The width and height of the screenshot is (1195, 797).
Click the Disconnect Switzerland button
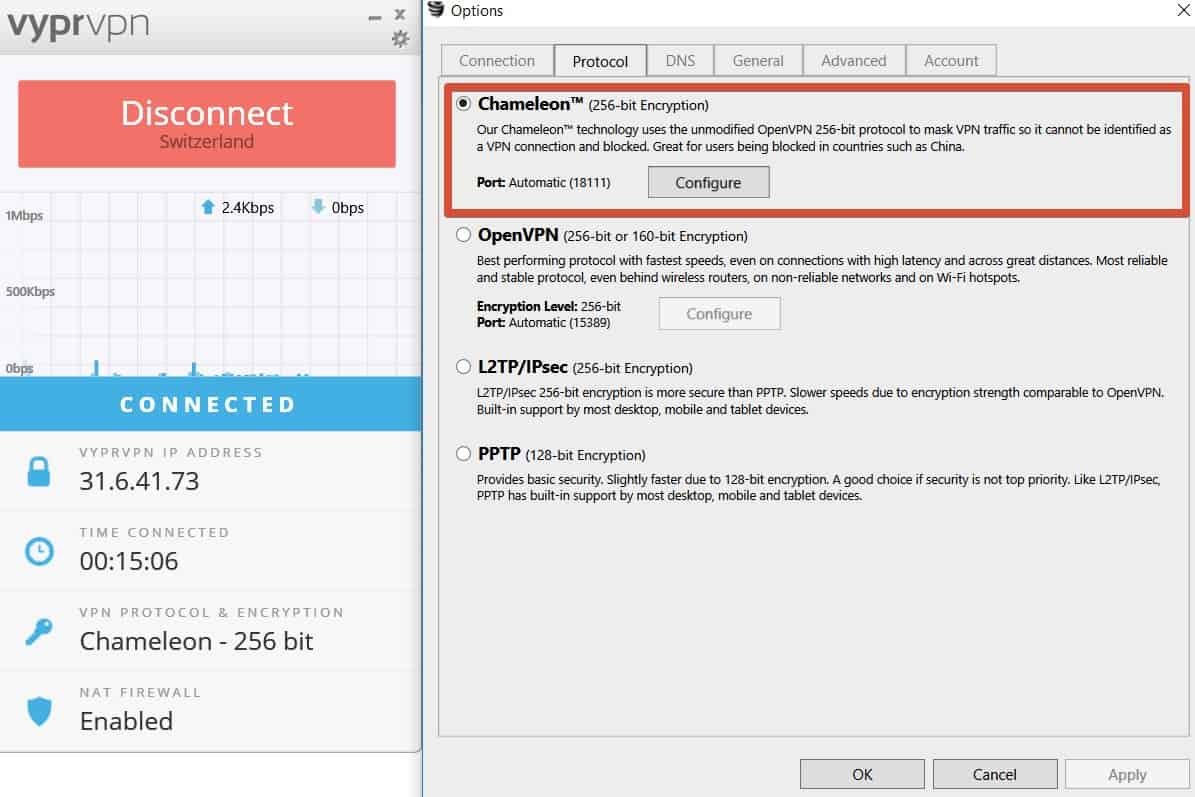point(207,123)
